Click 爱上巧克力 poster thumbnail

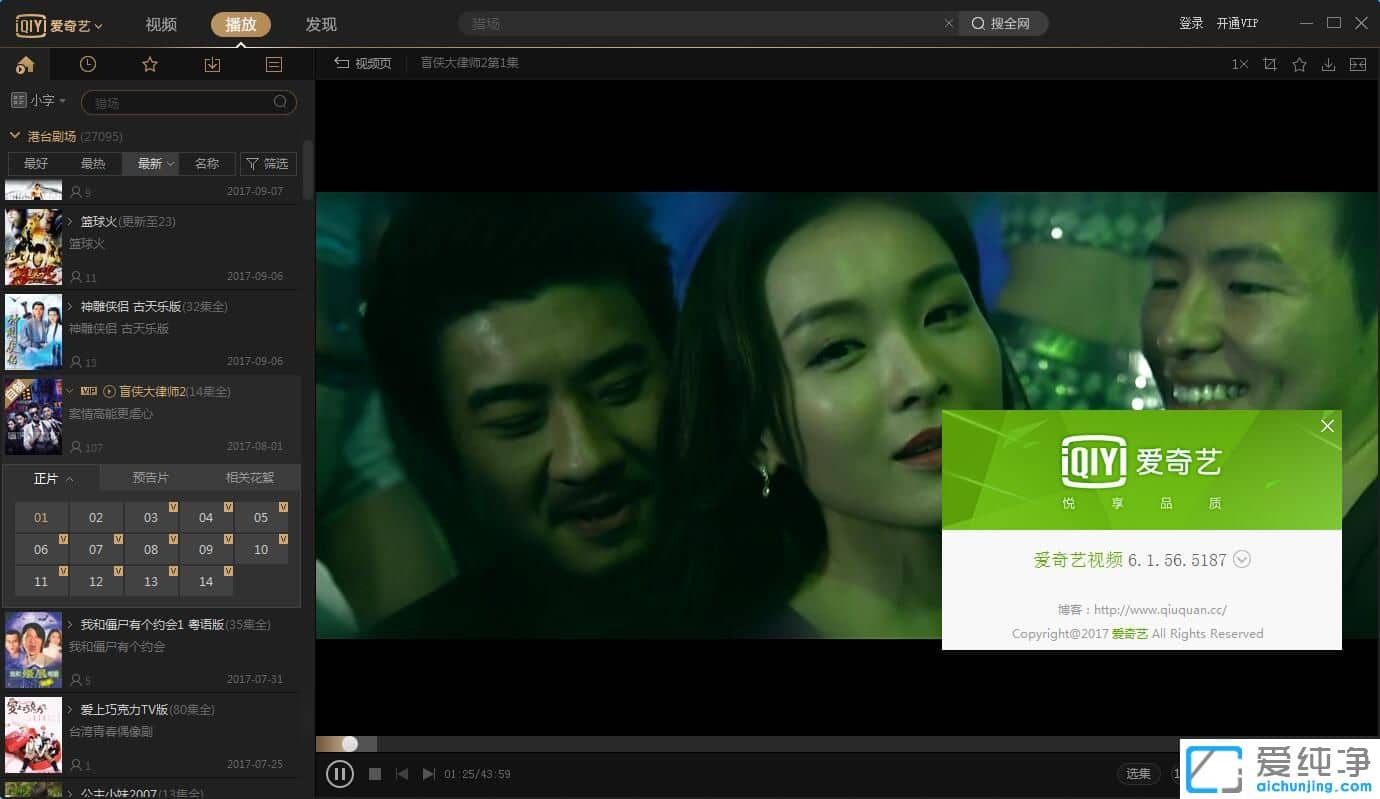tap(33, 735)
